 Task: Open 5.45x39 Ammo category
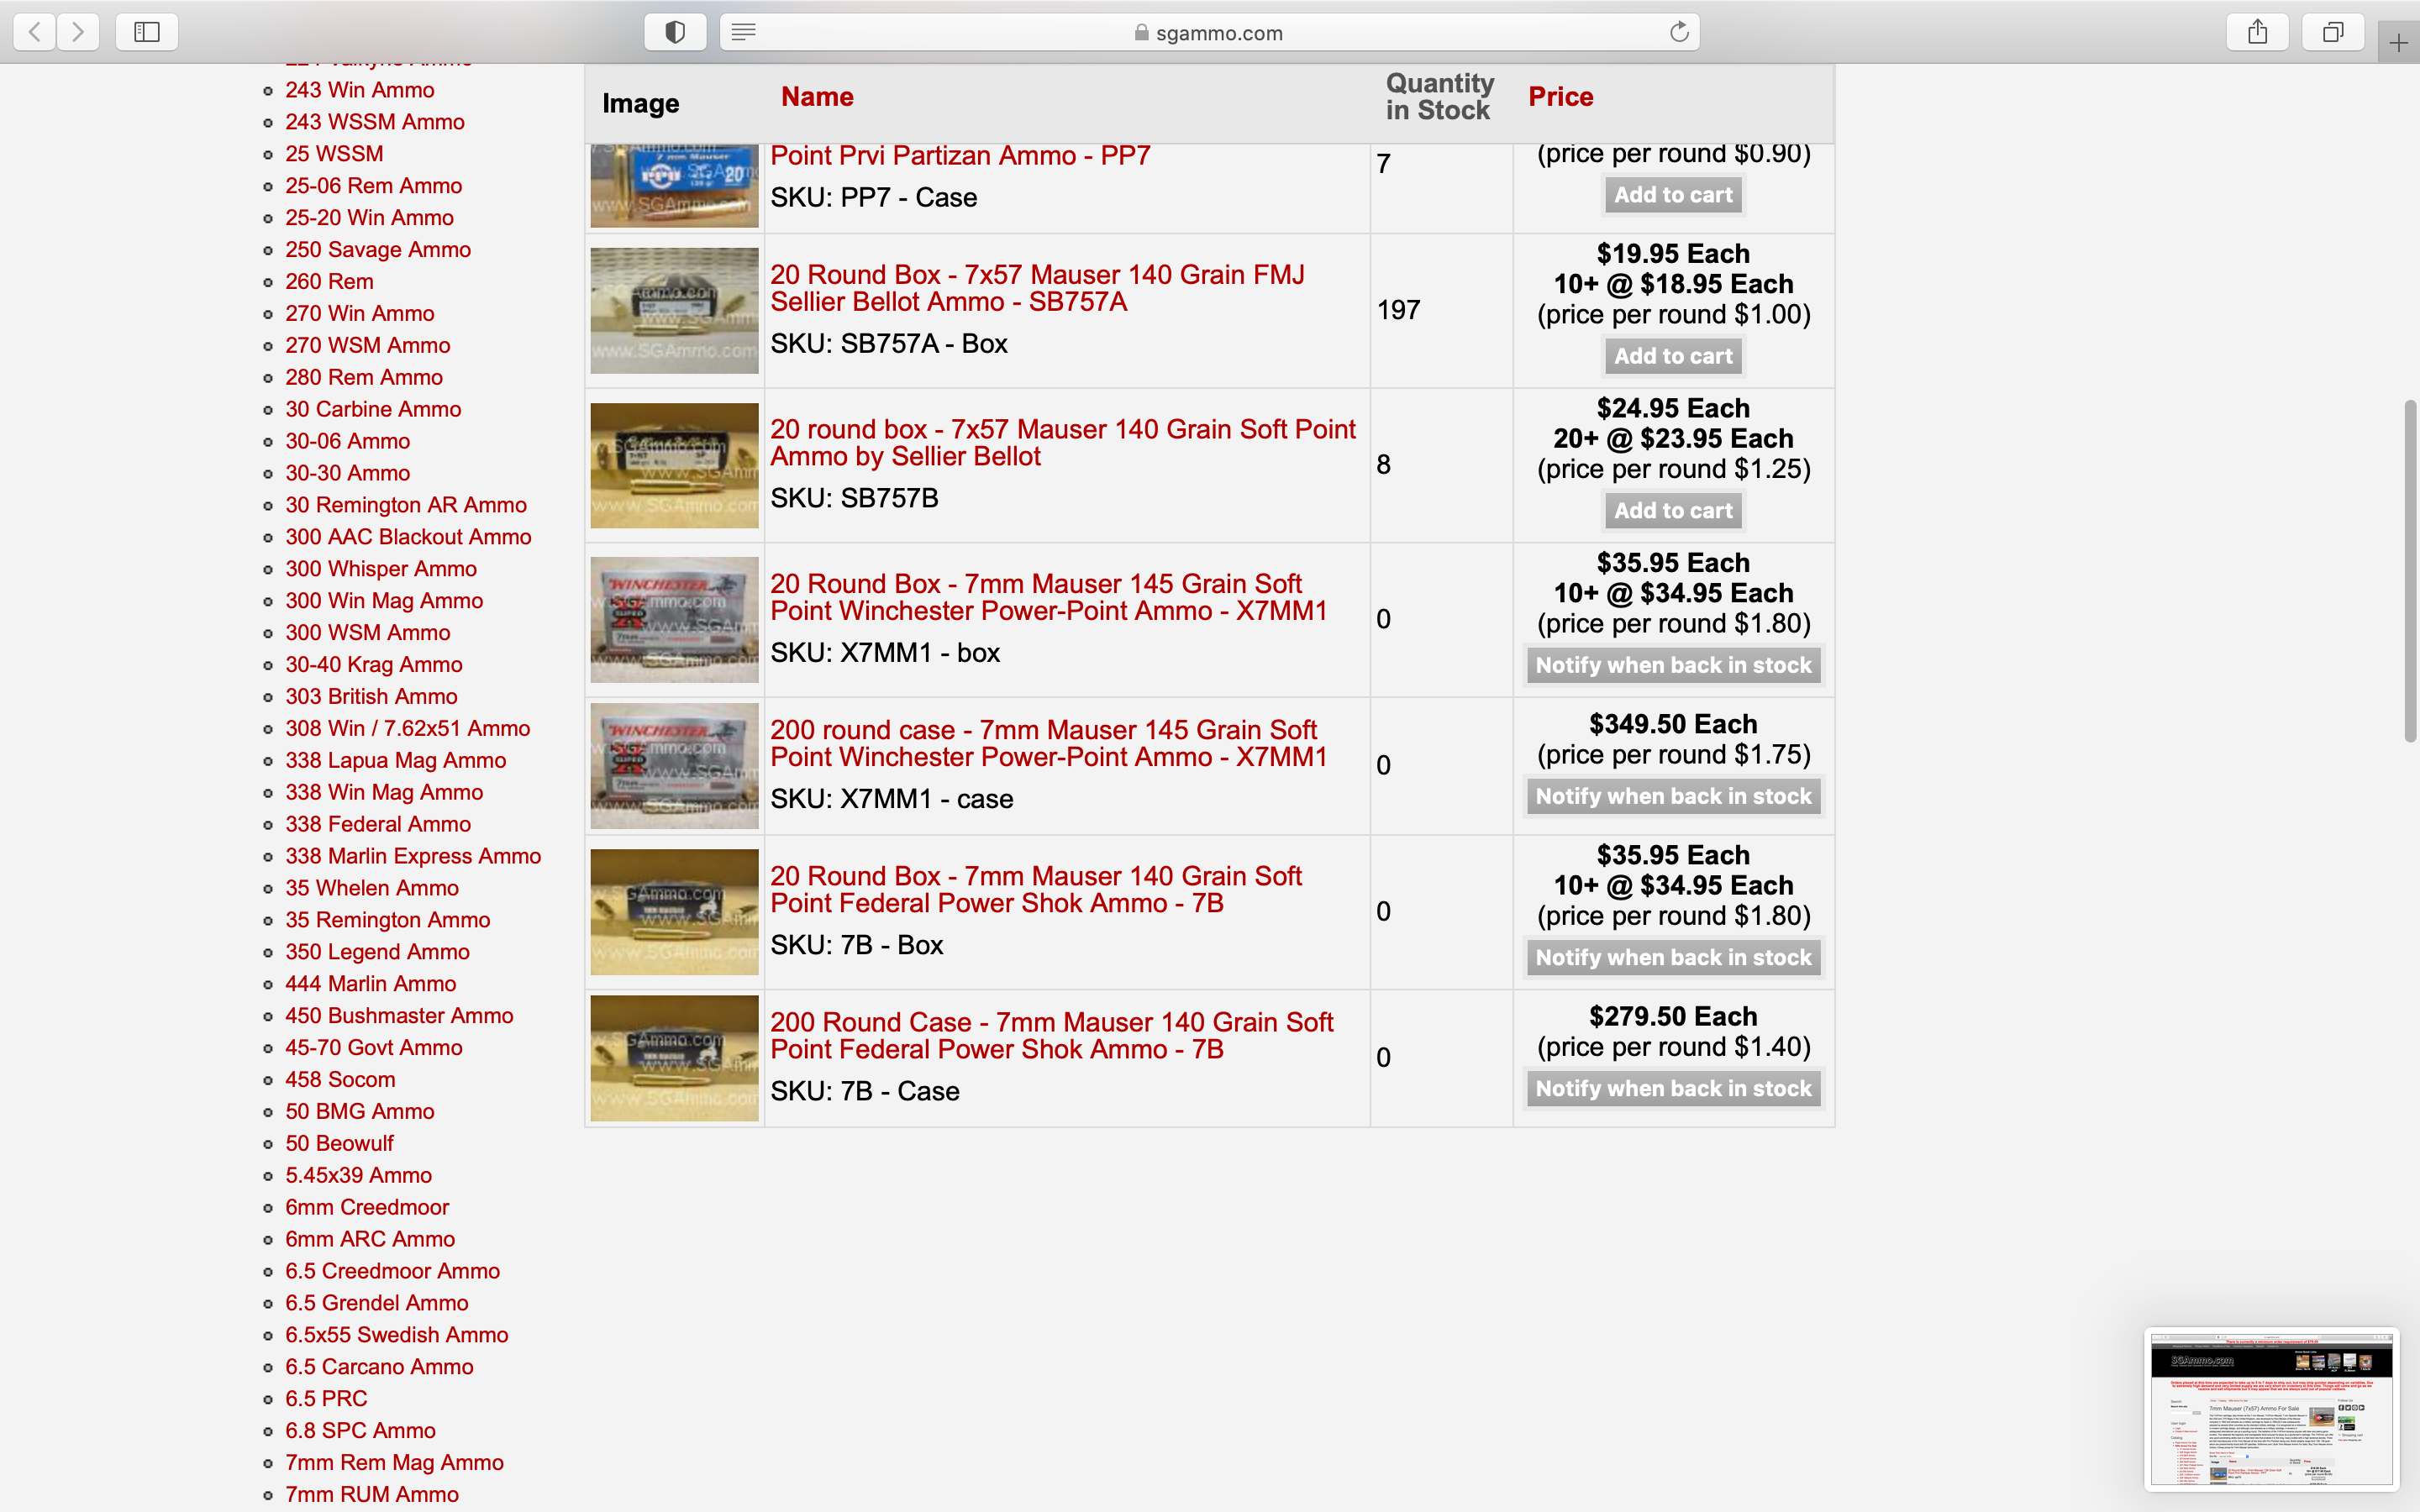pyautogui.click(x=359, y=1175)
